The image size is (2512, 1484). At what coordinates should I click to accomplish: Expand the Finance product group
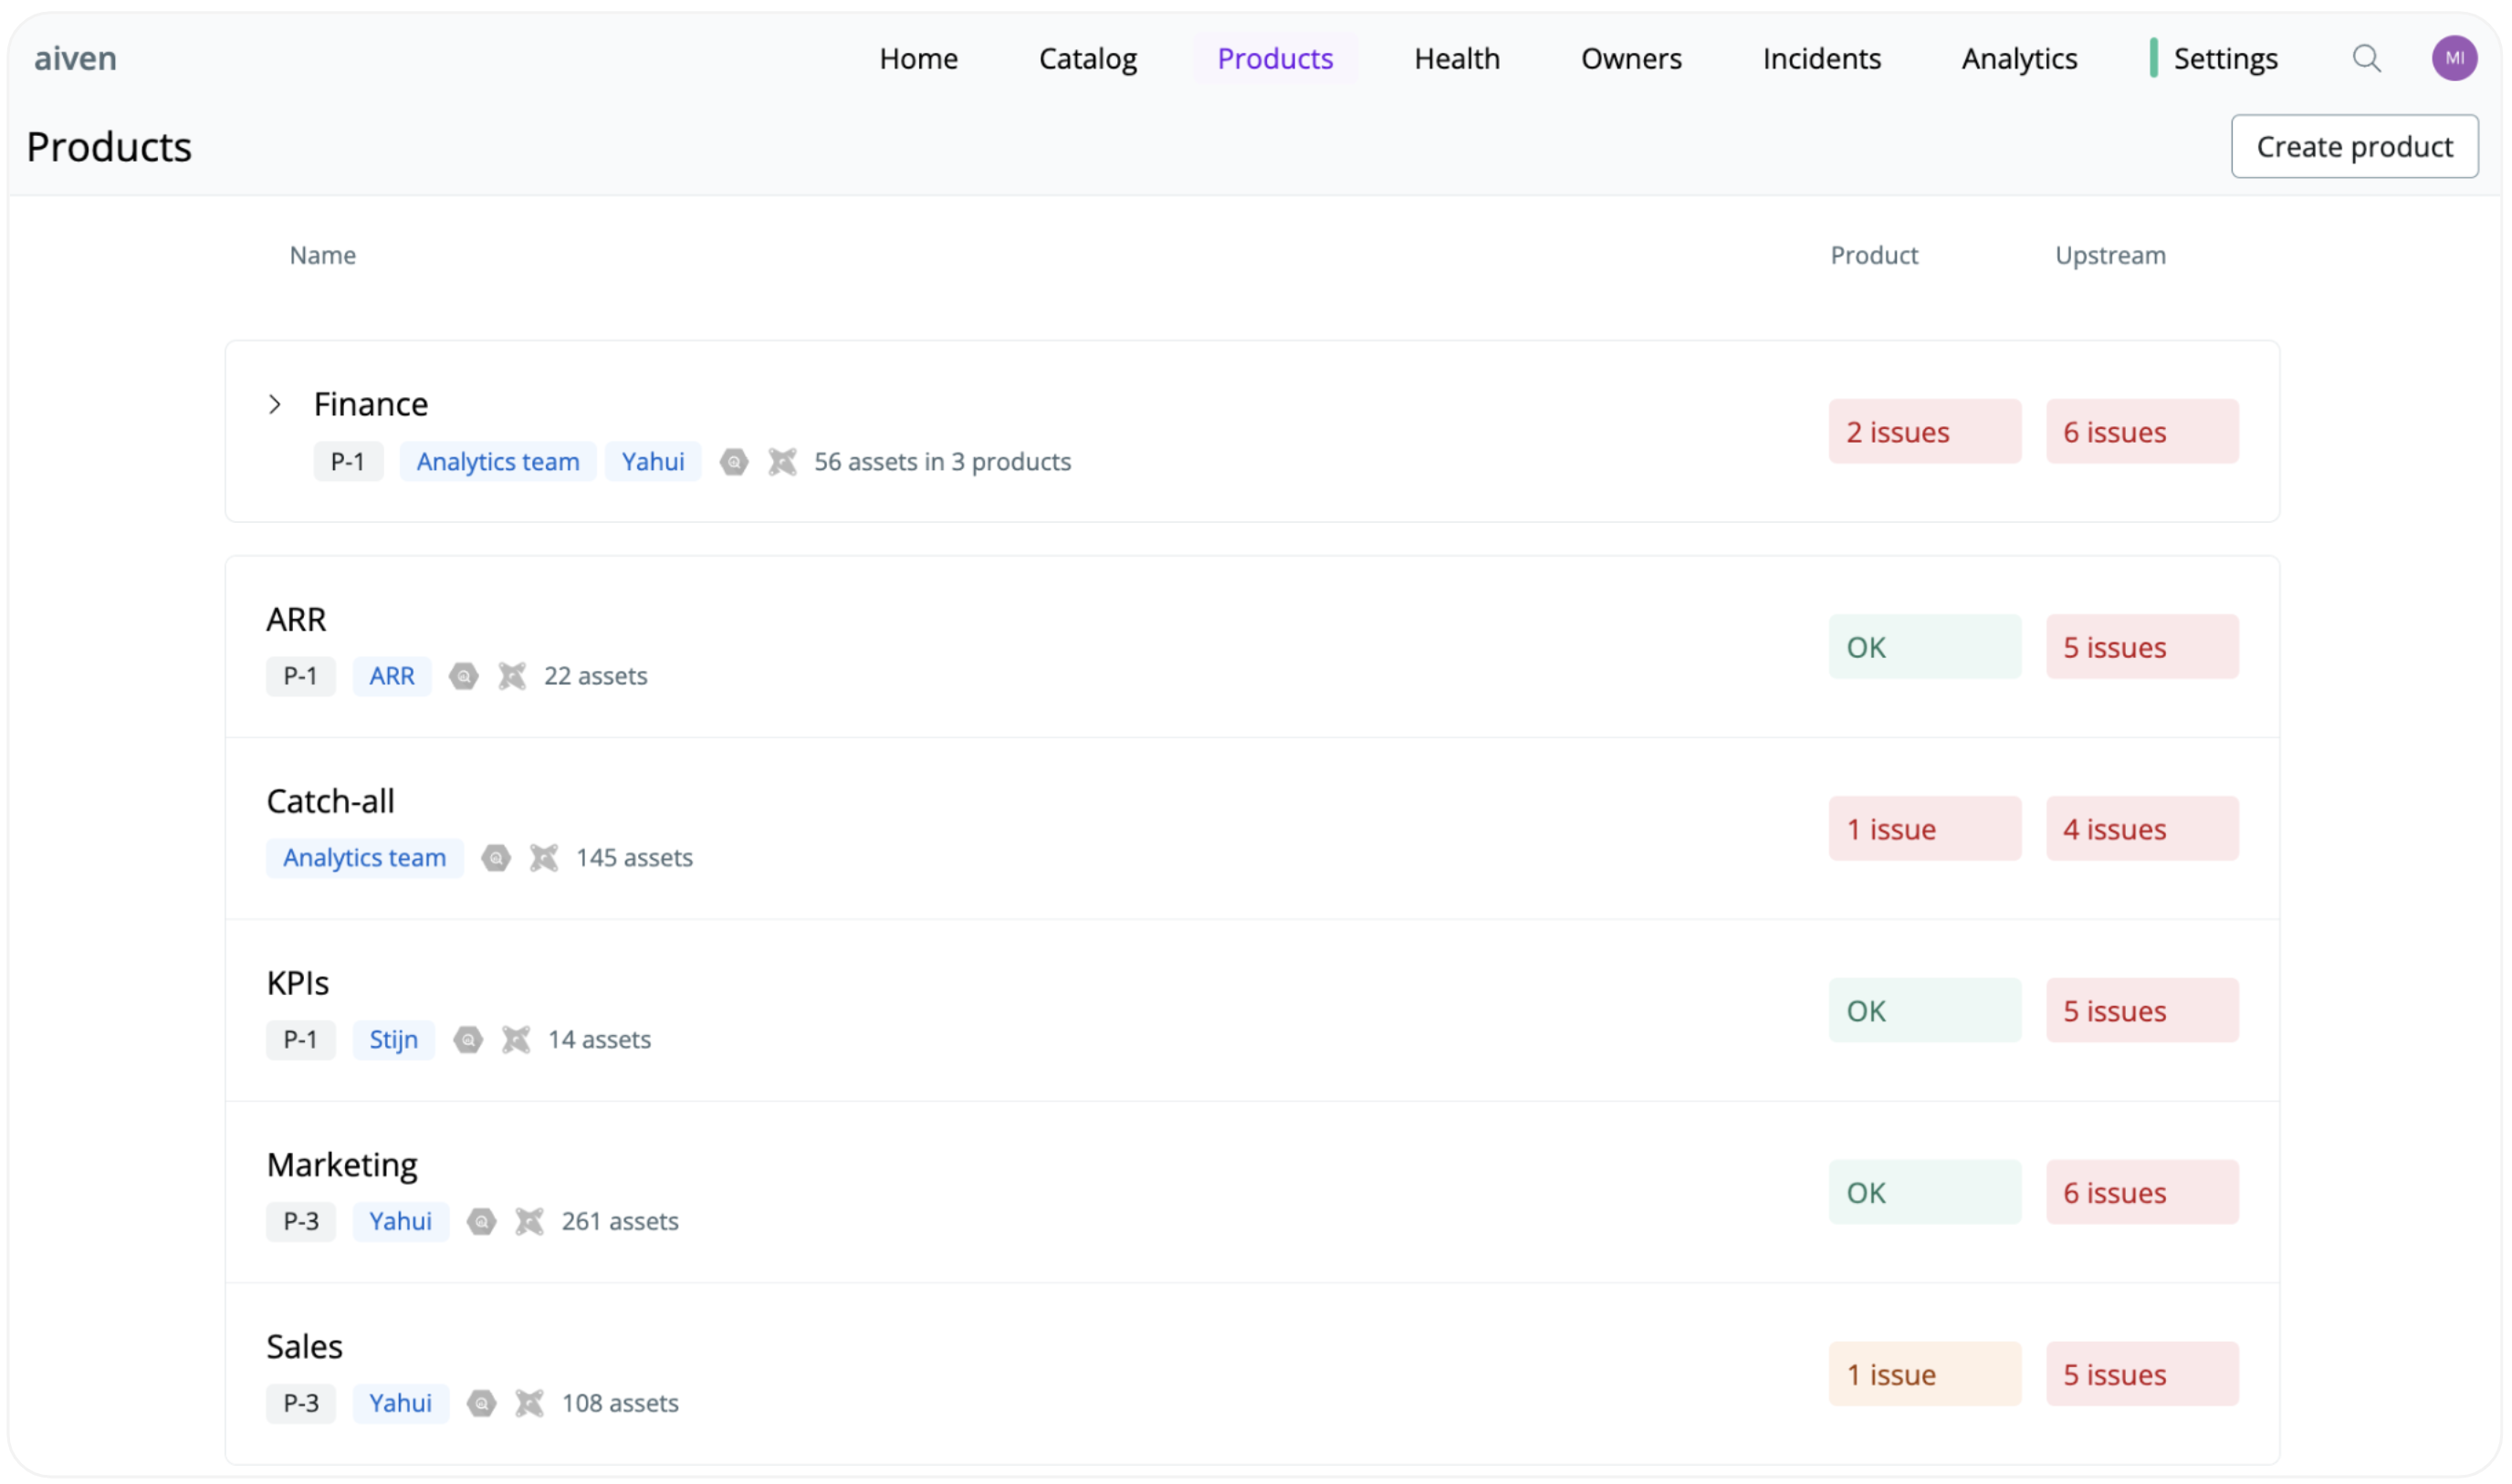click(x=275, y=405)
